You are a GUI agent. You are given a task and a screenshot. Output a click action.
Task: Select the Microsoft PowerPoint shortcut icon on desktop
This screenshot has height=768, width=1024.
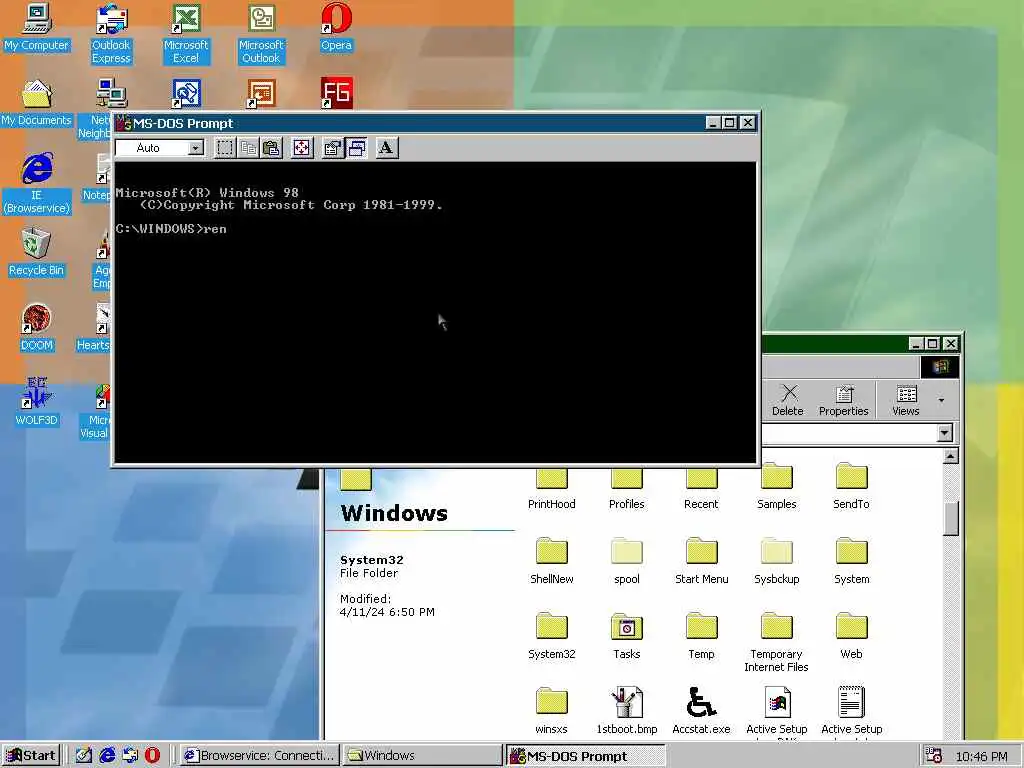pos(261,94)
